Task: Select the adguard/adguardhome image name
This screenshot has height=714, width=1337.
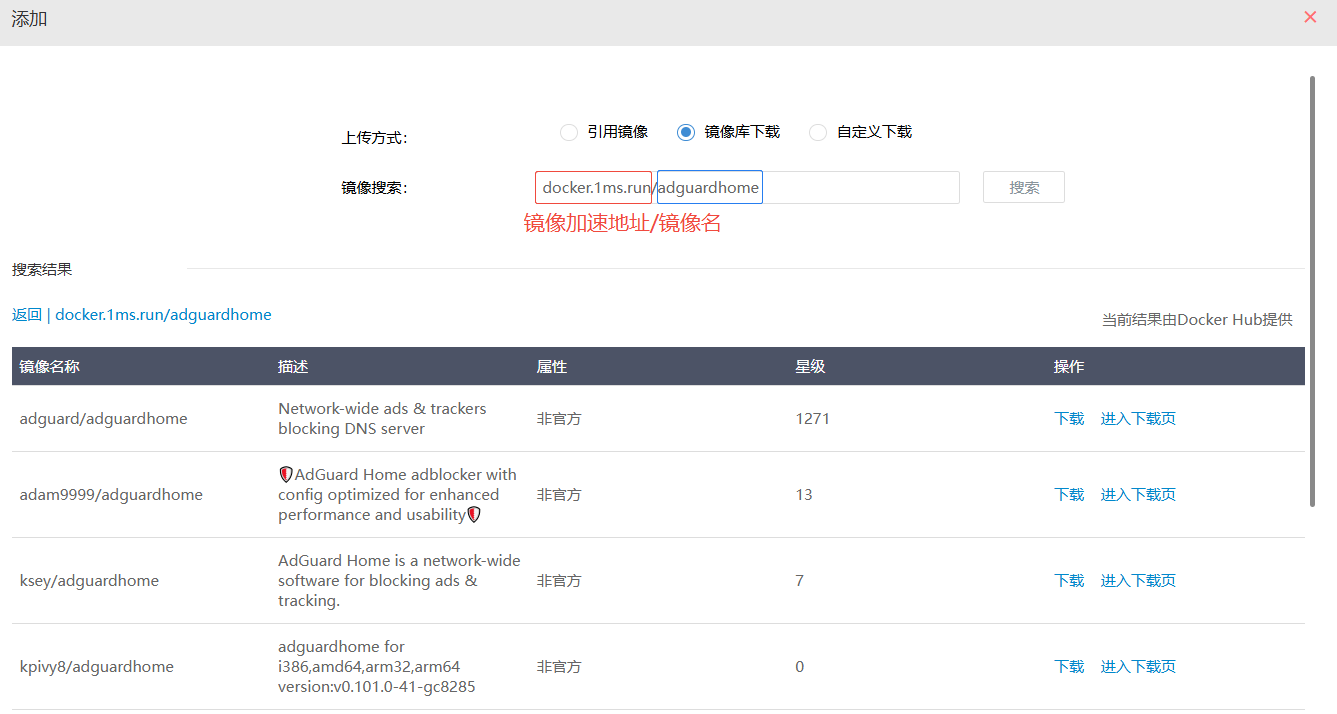Action: tap(103, 418)
